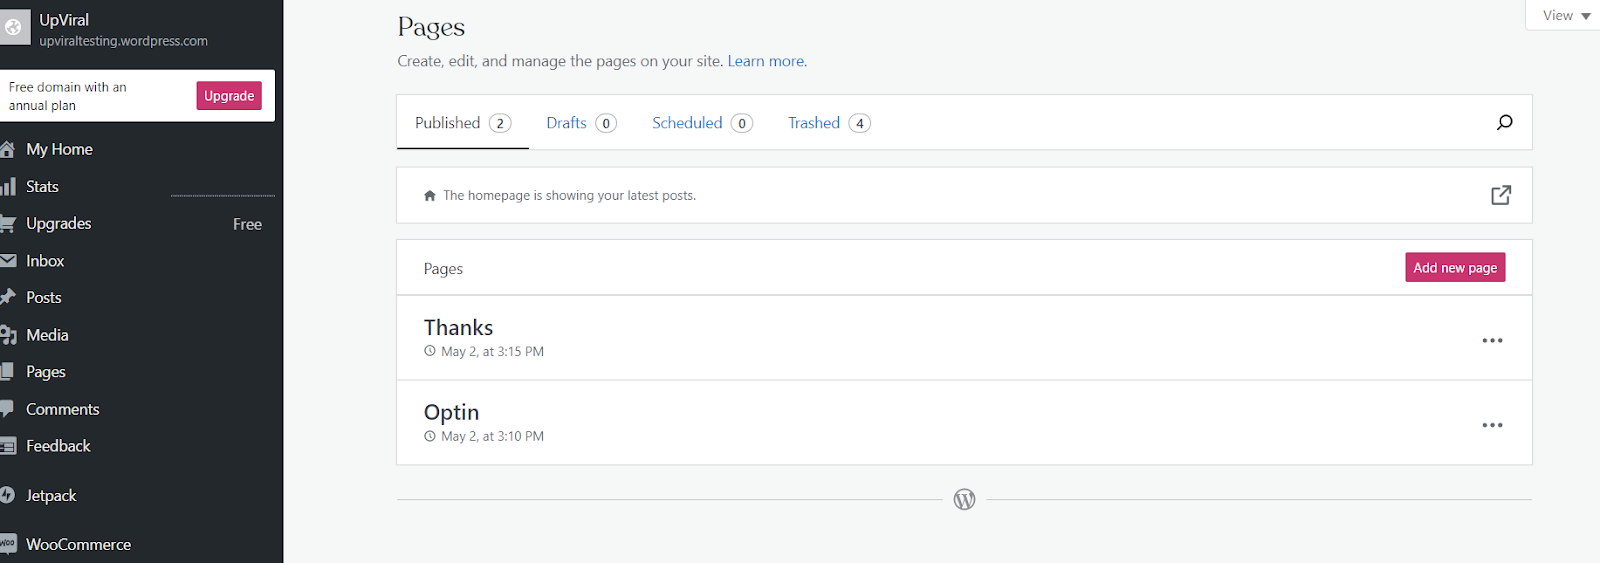Click the search magnifier icon in tabs bar
The image size is (1600, 563).
(1504, 122)
